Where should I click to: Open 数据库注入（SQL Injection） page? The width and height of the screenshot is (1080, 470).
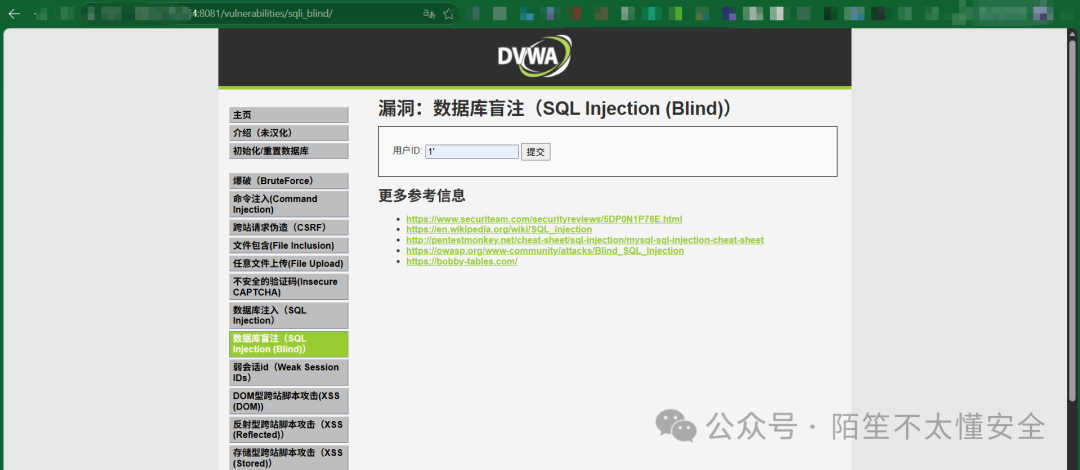pyautogui.click(x=289, y=315)
